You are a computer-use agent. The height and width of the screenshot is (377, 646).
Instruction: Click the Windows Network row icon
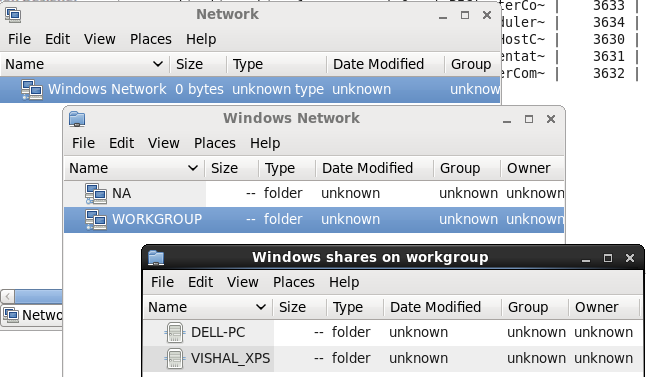[x=32, y=90]
